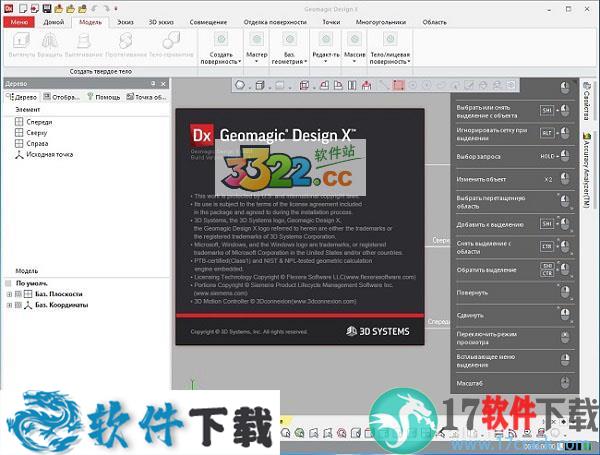600x455 pixels.
Task: Click the wireframe box view icon
Action: [305, 85]
